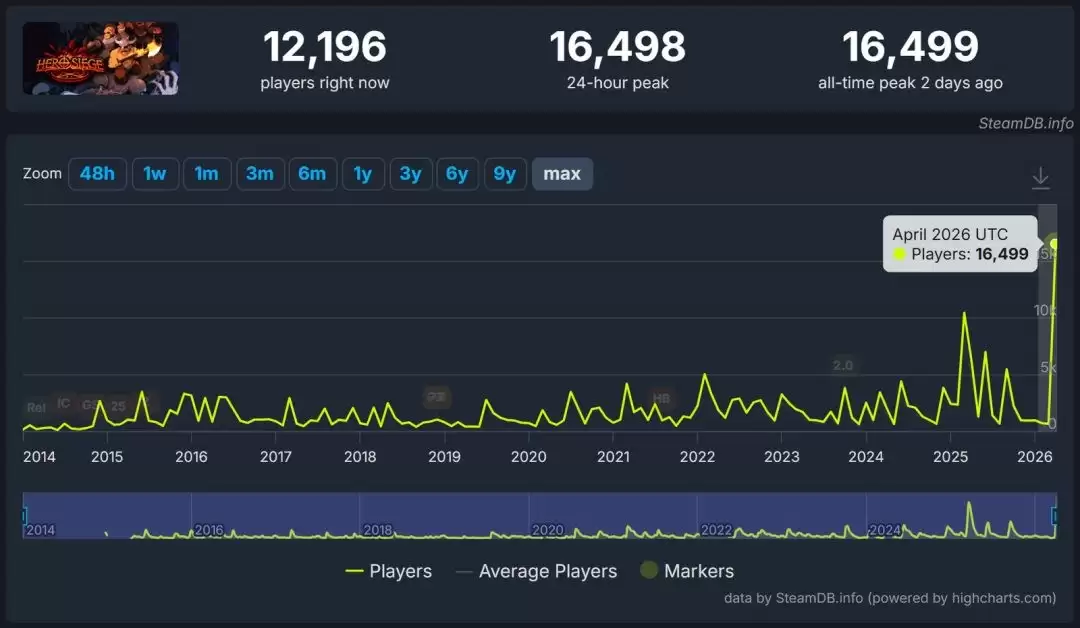This screenshot has width=1080, height=628.
Task: Click the green Markers dot in the legend
Action: [x=650, y=571]
